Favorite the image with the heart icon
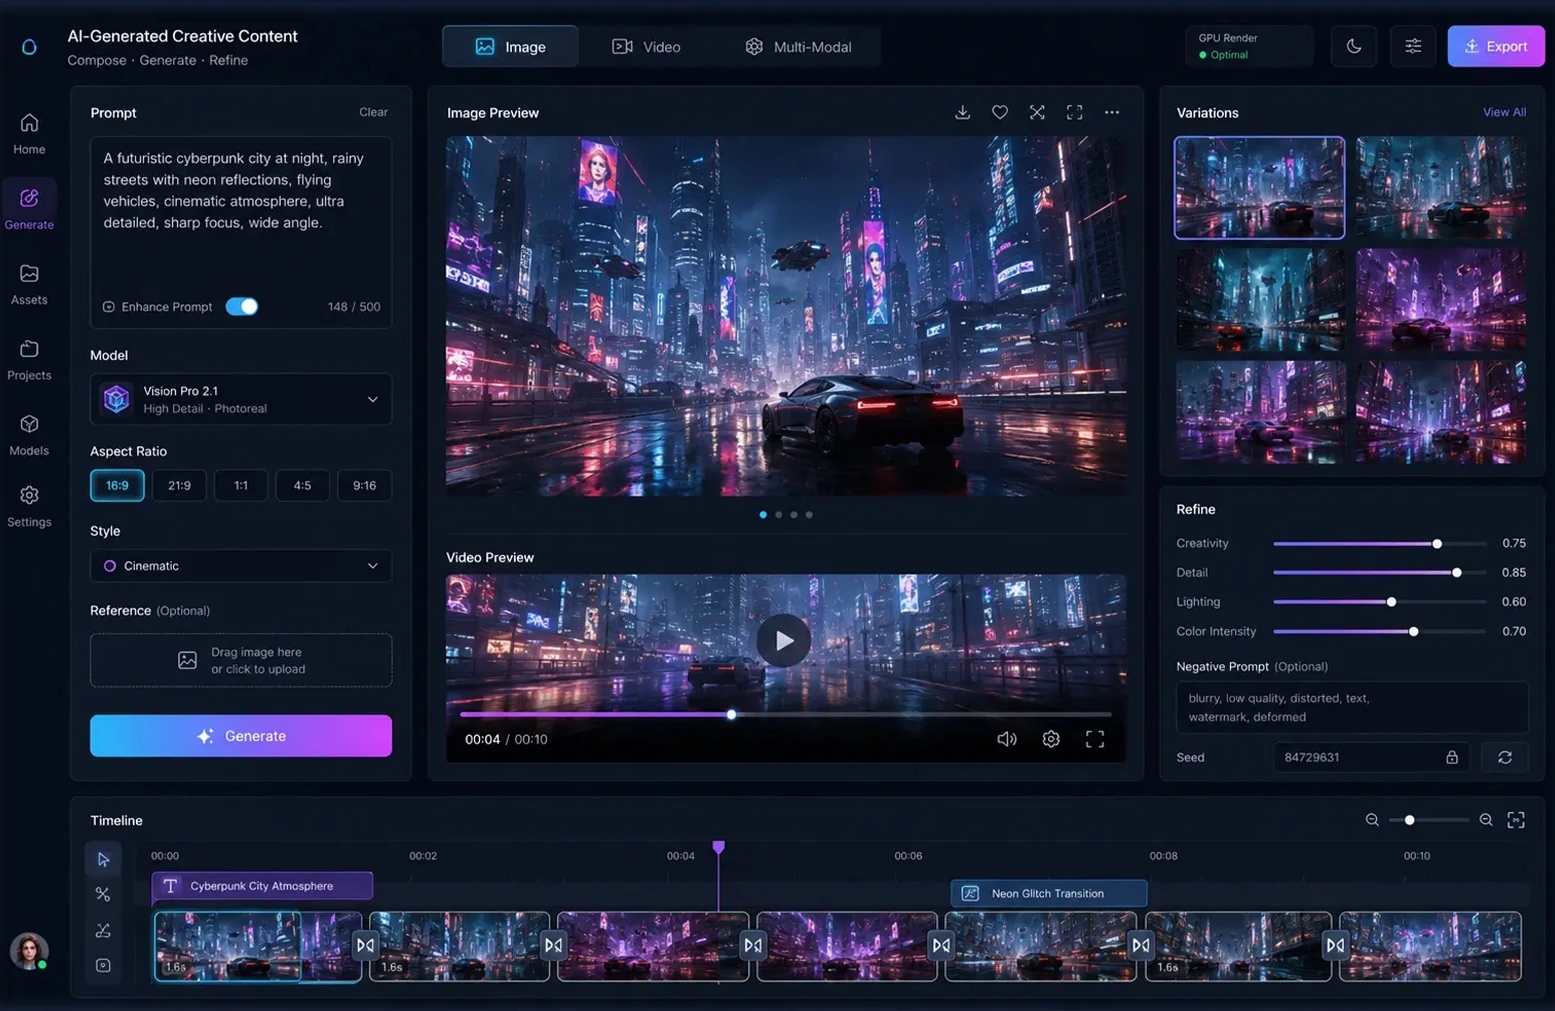This screenshot has width=1555, height=1011. click(999, 112)
